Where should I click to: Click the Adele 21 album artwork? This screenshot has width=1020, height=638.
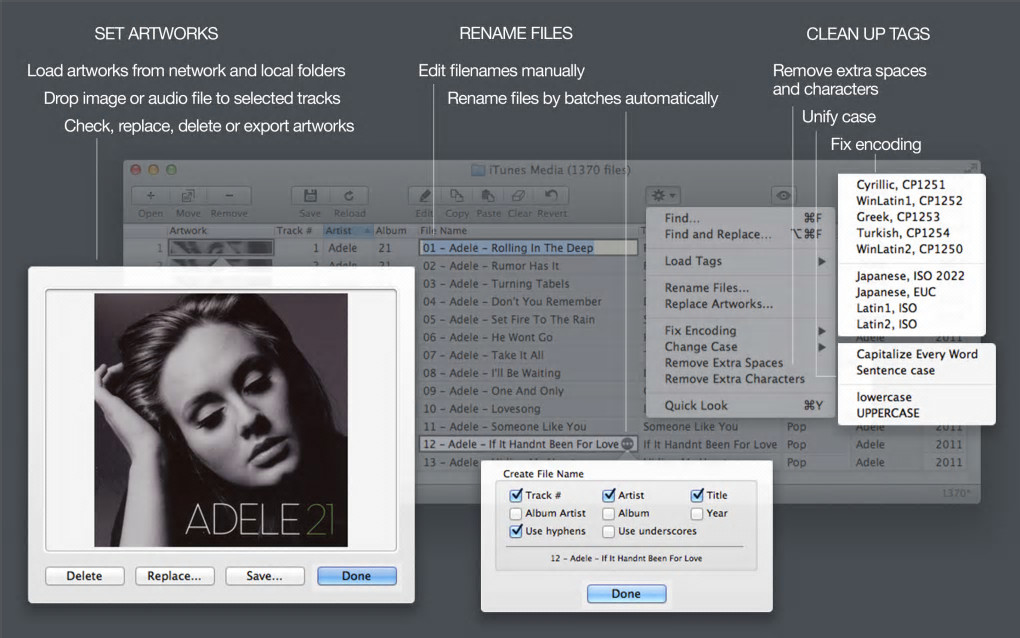tap(221, 420)
